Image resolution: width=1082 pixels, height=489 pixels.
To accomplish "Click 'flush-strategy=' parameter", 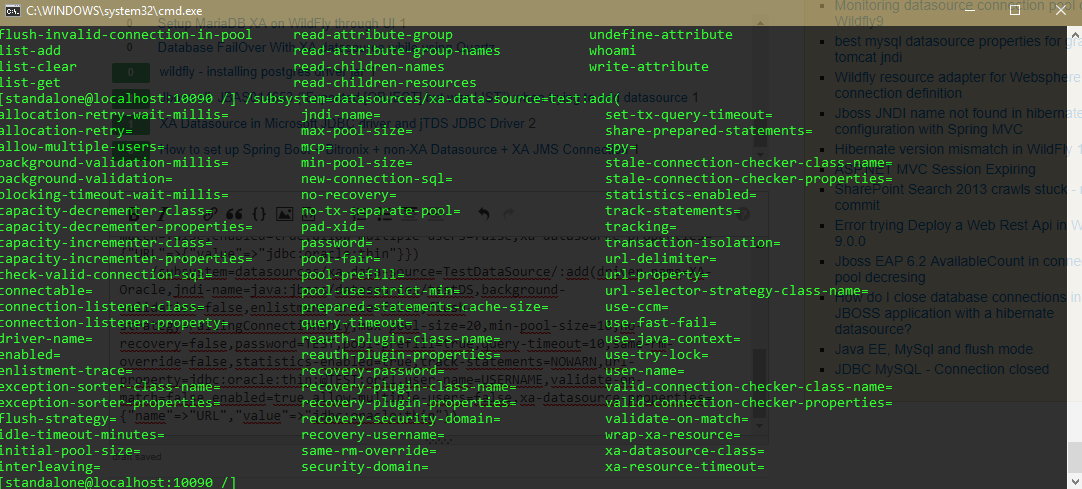I will pos(58,419).
